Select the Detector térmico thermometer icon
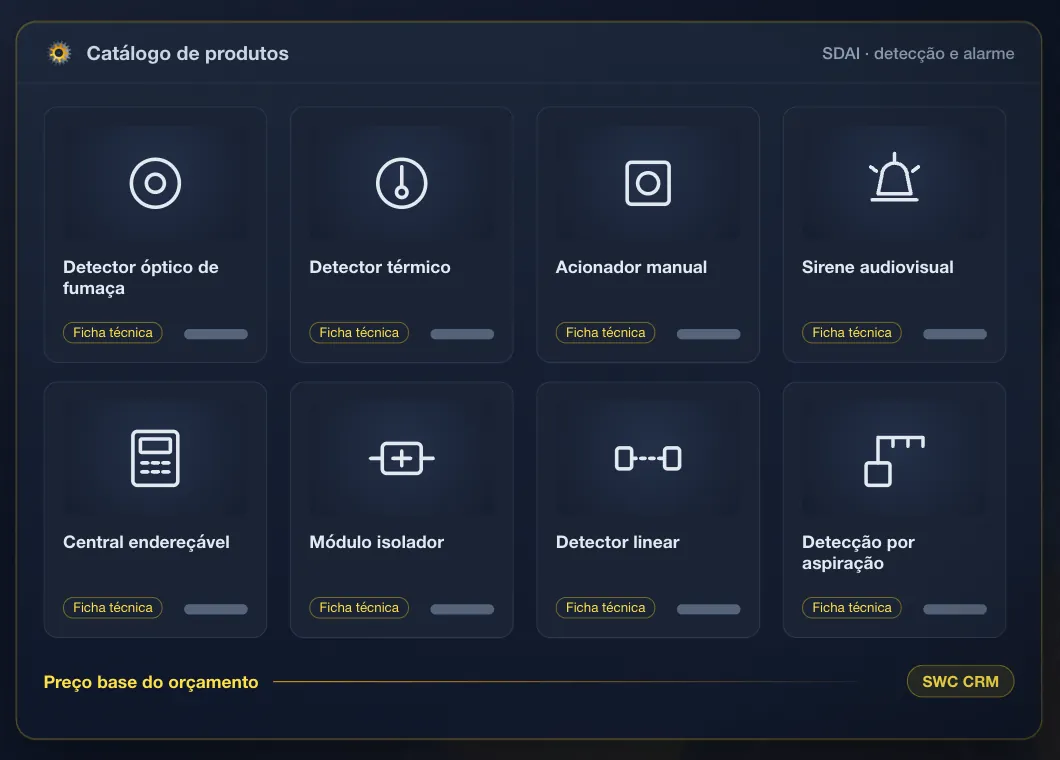 point(402,183)
